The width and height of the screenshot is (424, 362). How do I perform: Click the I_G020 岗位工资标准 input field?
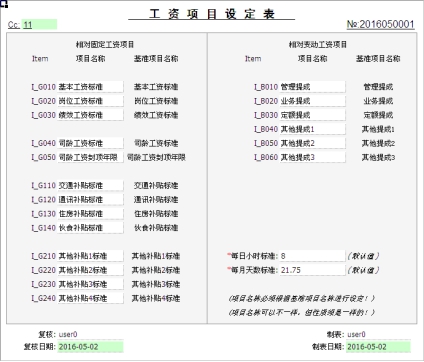[90, 101]
